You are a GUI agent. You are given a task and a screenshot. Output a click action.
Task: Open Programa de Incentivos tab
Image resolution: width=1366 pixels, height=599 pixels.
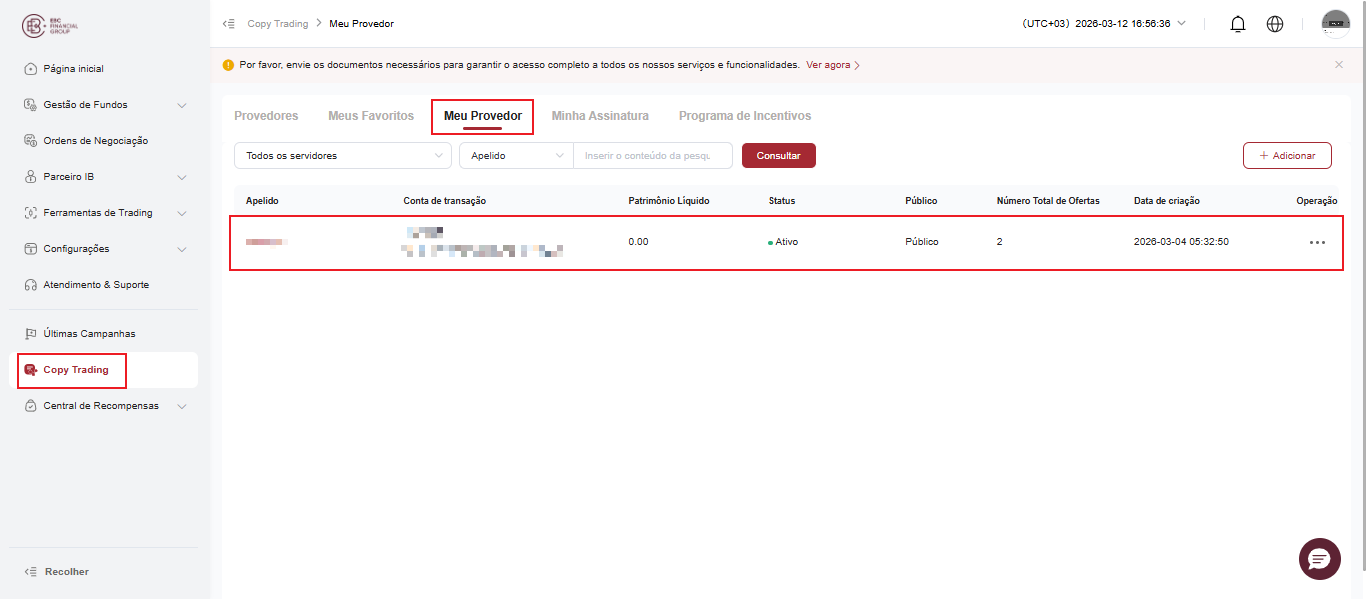745,116
